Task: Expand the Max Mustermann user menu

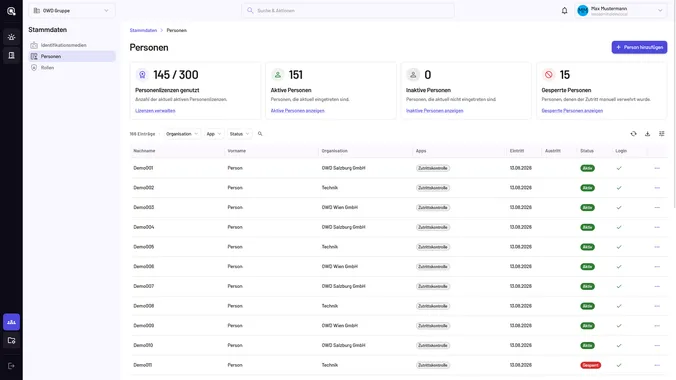Action: [620, 10]
